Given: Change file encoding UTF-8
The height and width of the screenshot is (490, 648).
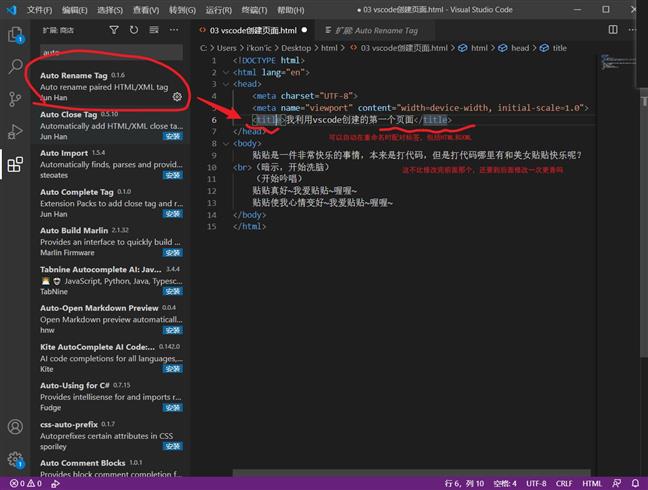Looking at the screenshot, I should tap(536, 483).
